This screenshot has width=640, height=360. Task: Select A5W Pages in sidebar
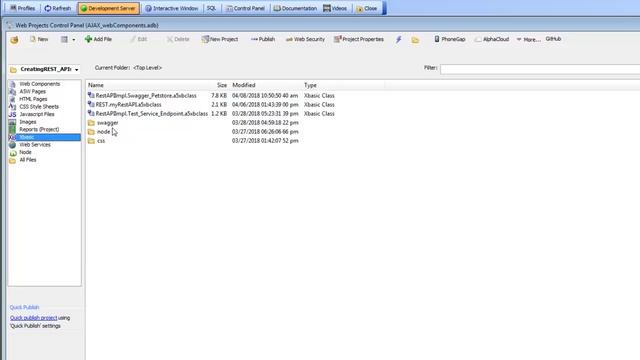pos(32,91)
